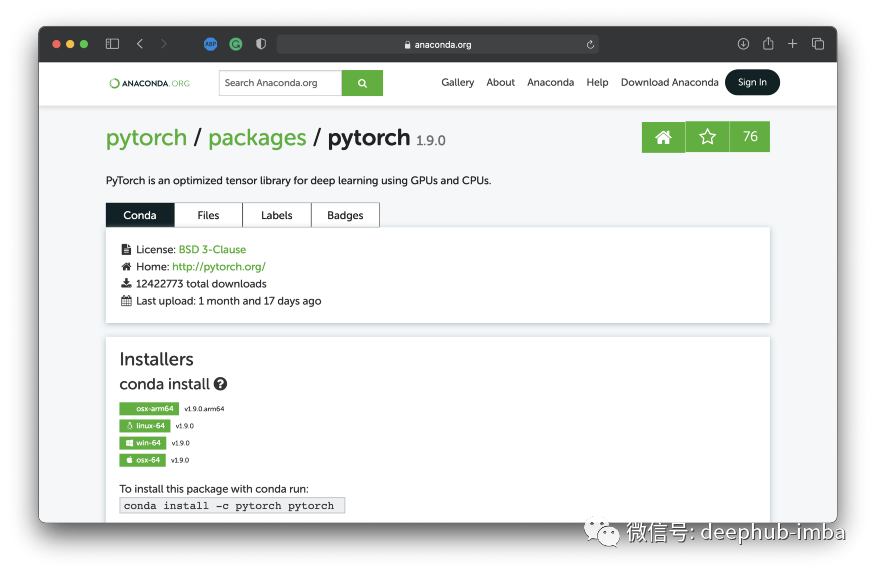875x573 pixels.
Task: Open the Help nav link
Action: [597, 82]
